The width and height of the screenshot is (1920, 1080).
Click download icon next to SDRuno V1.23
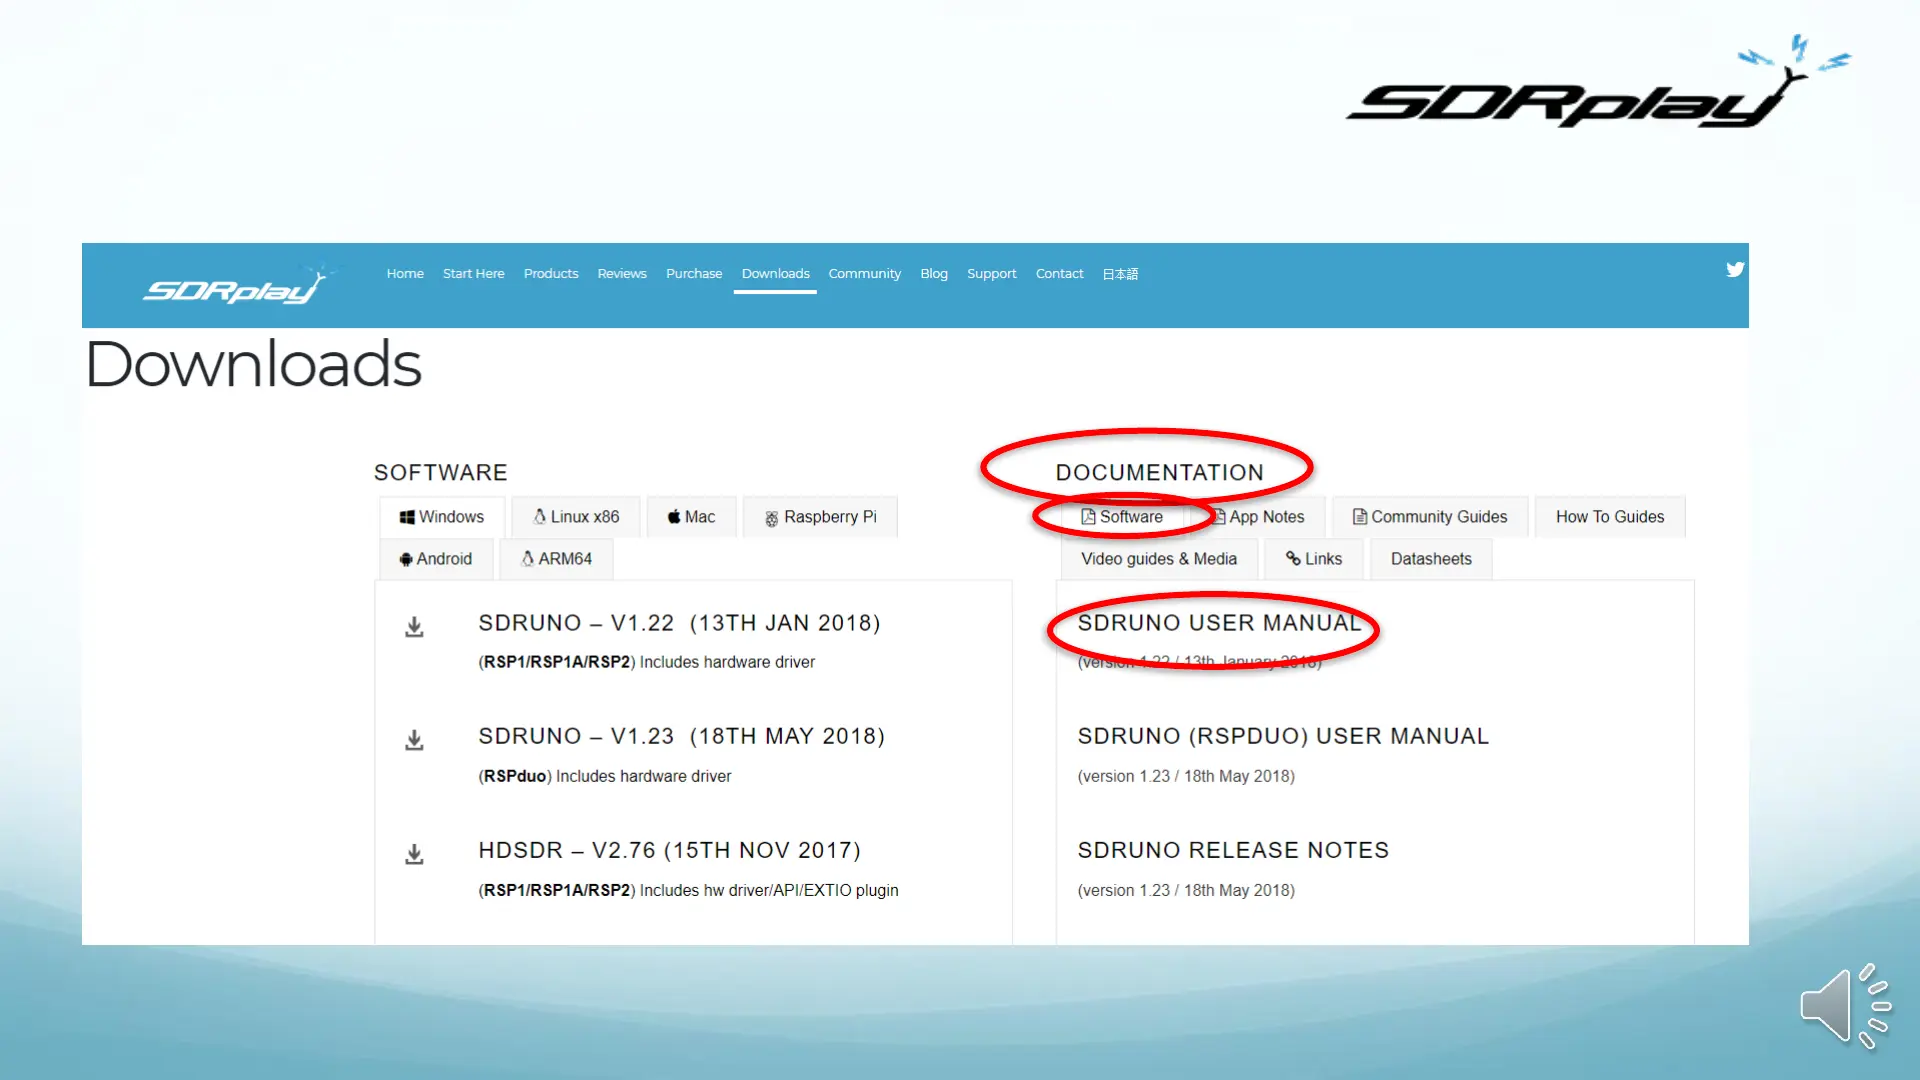pyautogui.click(x=414, y=741)
